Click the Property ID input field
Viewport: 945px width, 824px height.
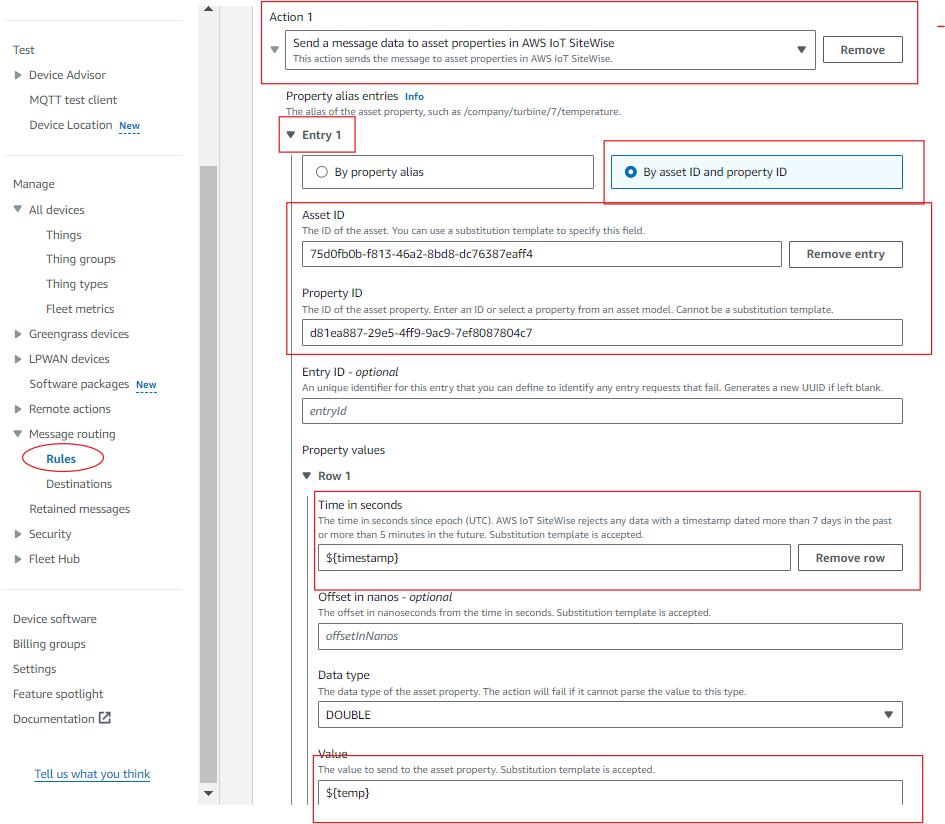pos(602,333)
